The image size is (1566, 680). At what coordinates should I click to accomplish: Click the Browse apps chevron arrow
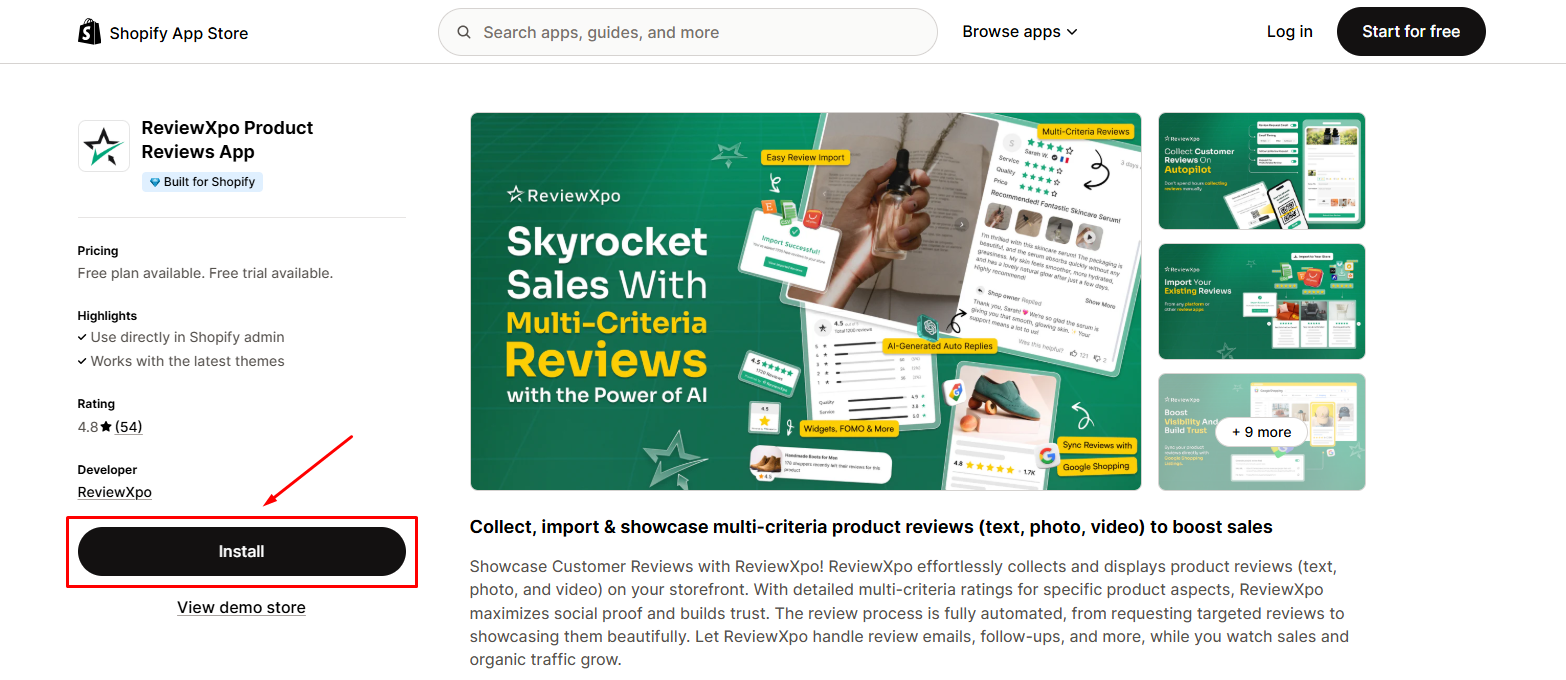click(1072, 32)
